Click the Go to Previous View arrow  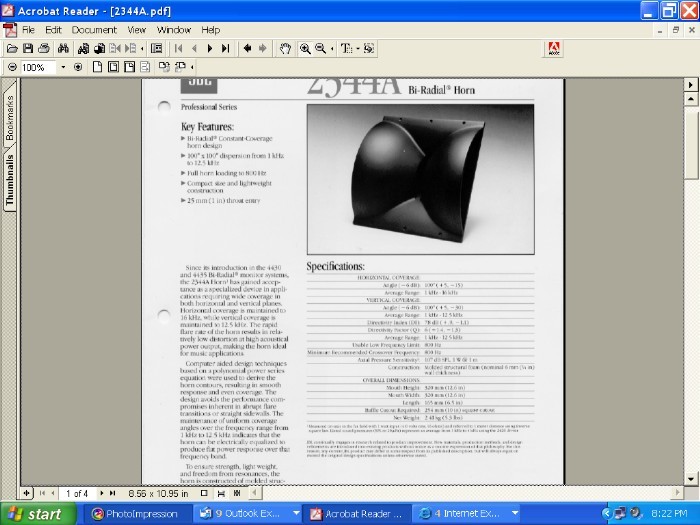(x=247, y=49)
